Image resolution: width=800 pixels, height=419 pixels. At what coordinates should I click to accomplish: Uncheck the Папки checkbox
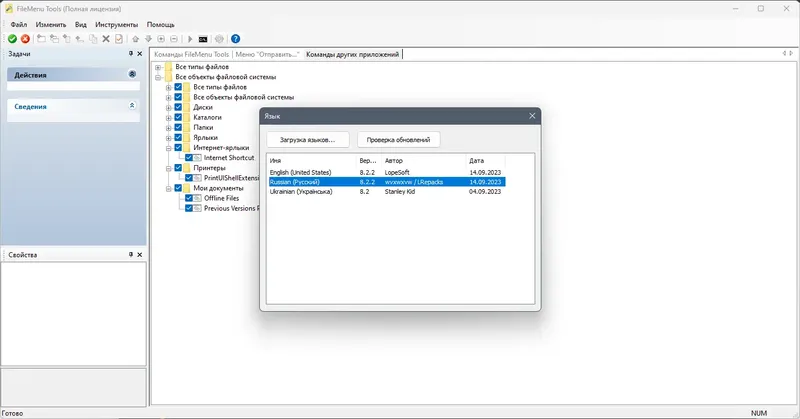point(178,127)
